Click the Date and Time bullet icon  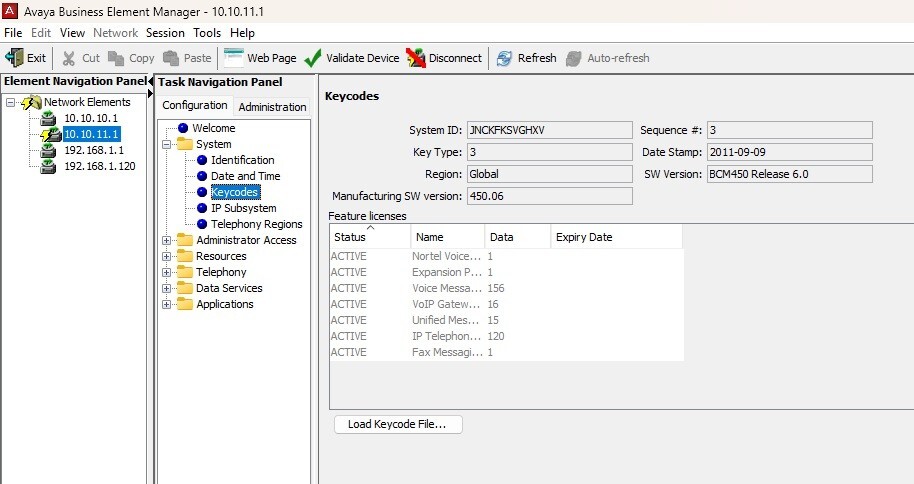point(202,176)
